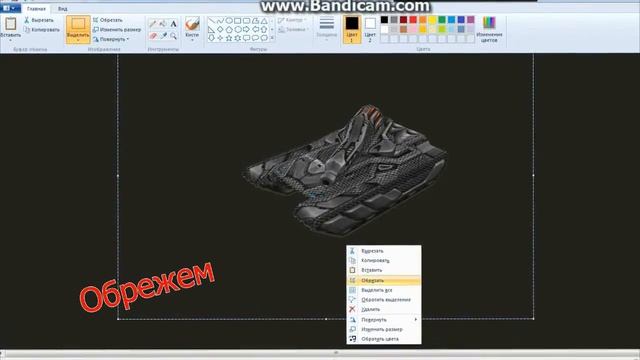Click Вырезать (Cut) in the ribbon

pyautogui.click(x=38, y=20)
